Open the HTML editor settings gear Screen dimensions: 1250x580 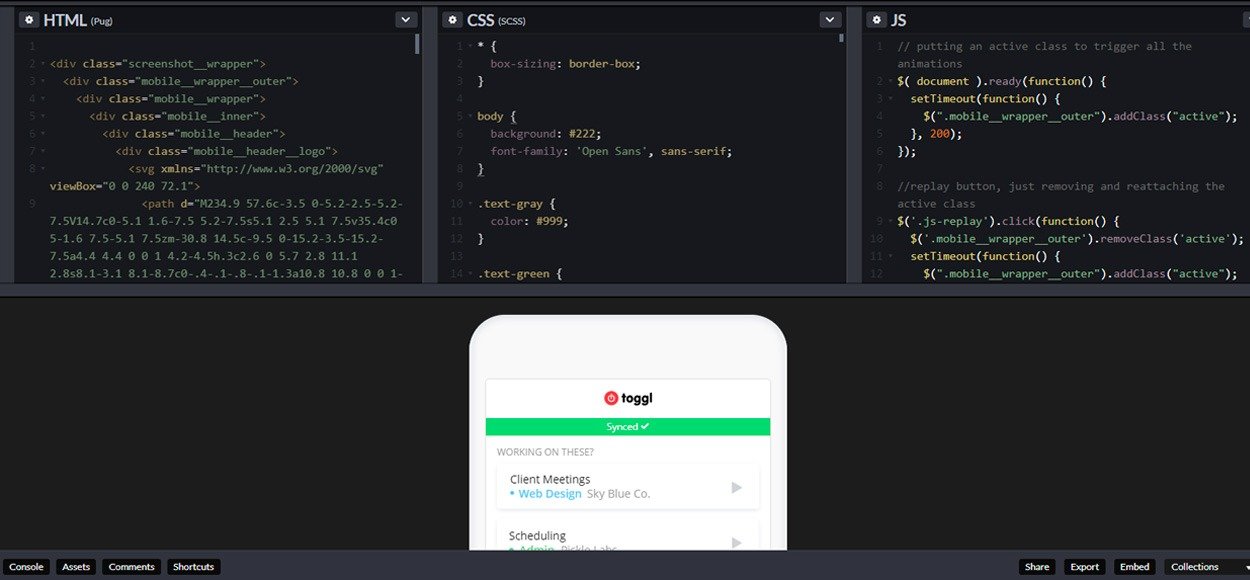[28, 20]
